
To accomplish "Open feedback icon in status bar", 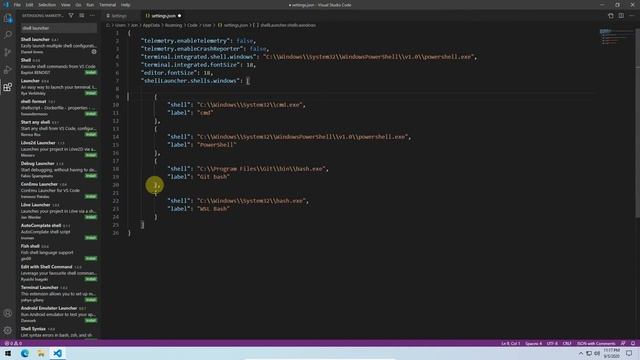I will tap(623, 343).
